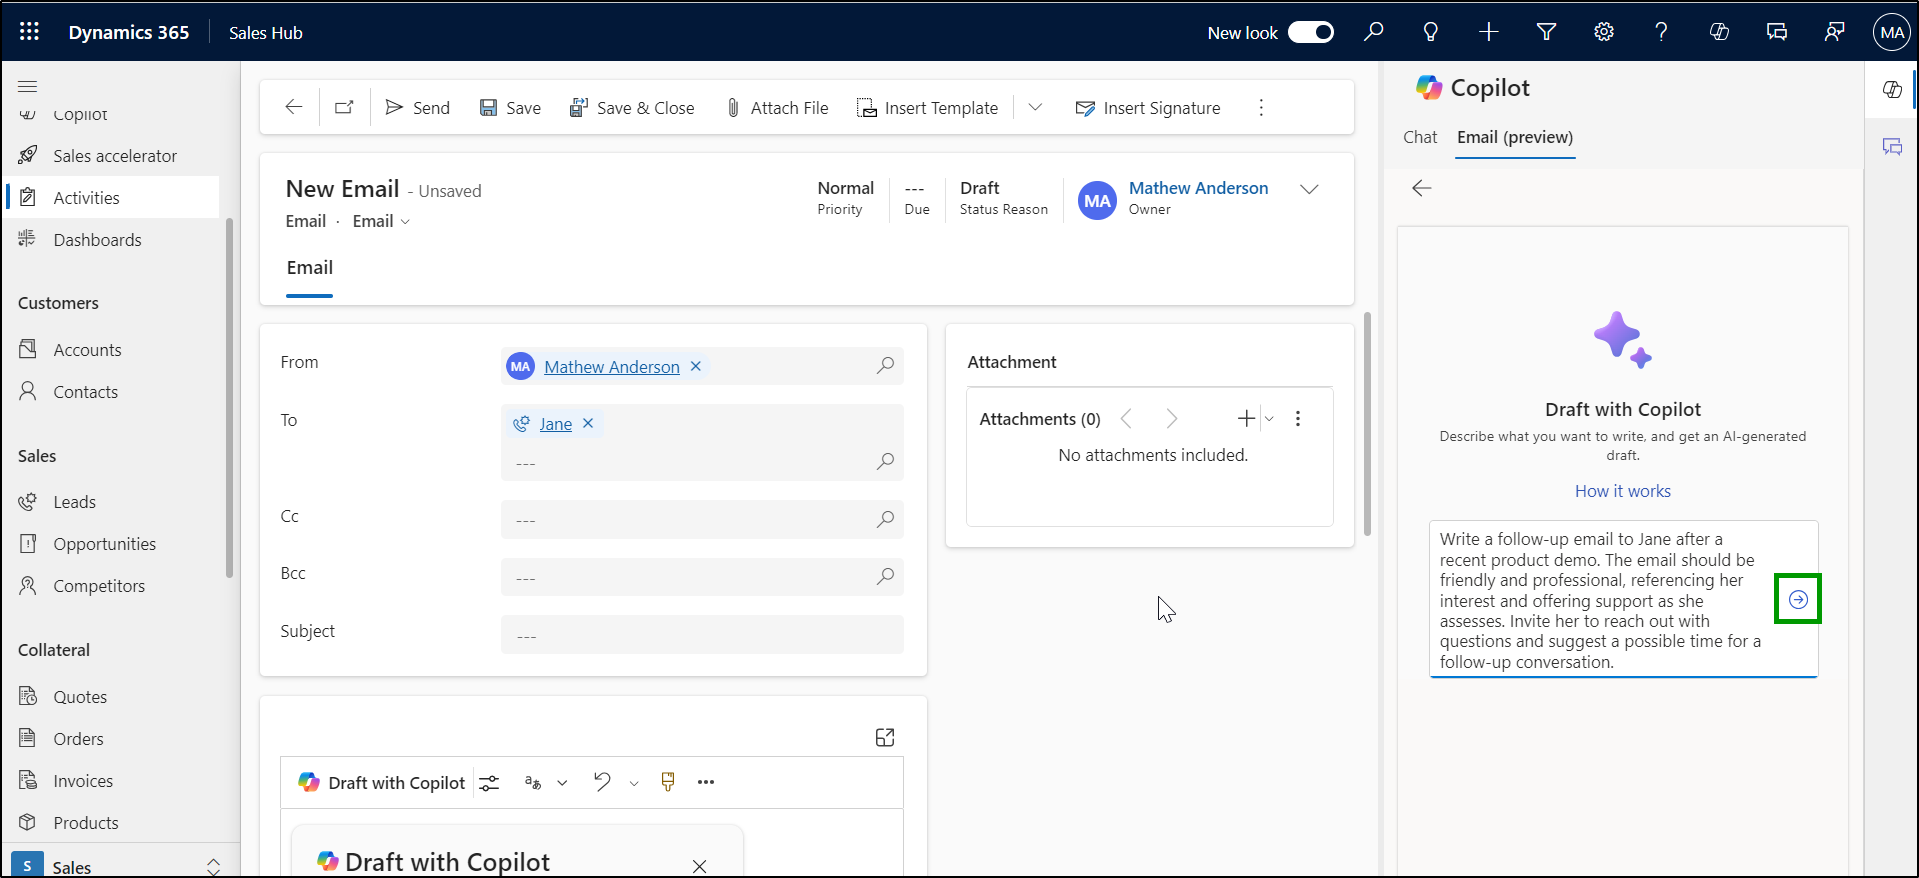Expand the email editor to full screen
This screenshot has height=878, width=1919.
885,737
